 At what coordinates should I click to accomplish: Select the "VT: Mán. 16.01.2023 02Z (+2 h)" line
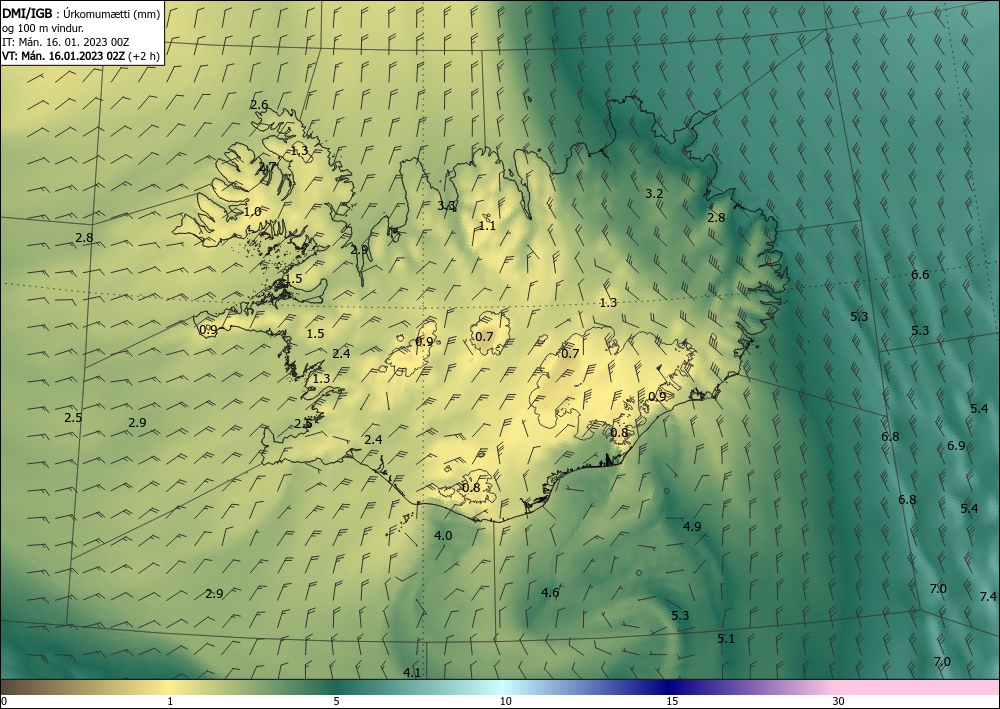[x=80, y=56]
